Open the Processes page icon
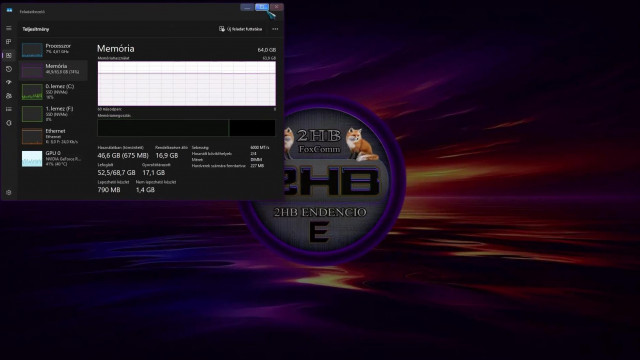 point(9,42)
